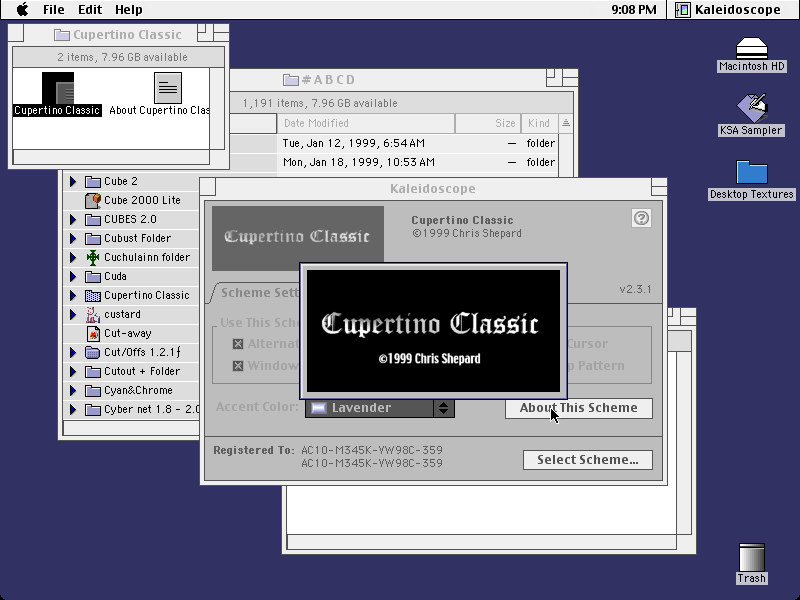Image resolution: width=800 pixels, height=600 pixels.
Task: Open the Apple menu
Action: point(22,10)
